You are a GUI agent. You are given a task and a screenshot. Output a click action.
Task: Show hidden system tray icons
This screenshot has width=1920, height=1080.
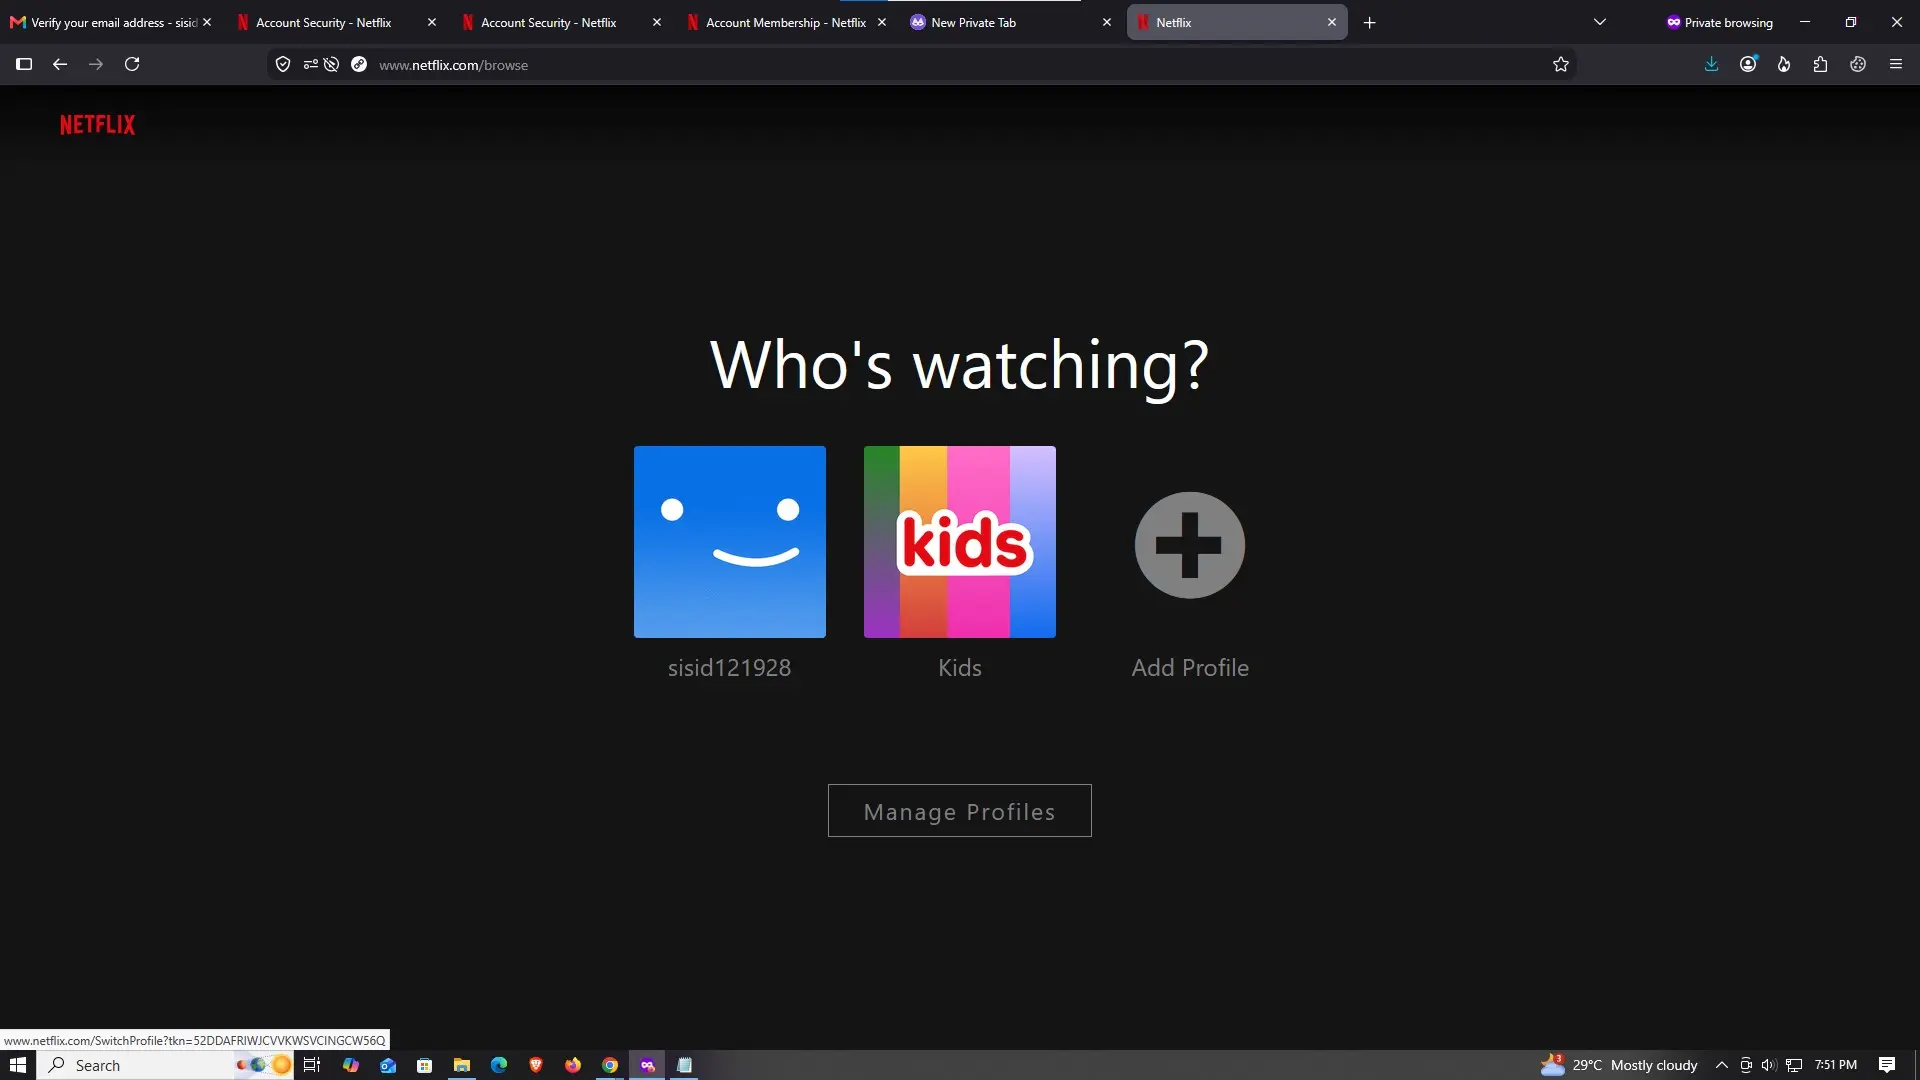(1722, 1065)
